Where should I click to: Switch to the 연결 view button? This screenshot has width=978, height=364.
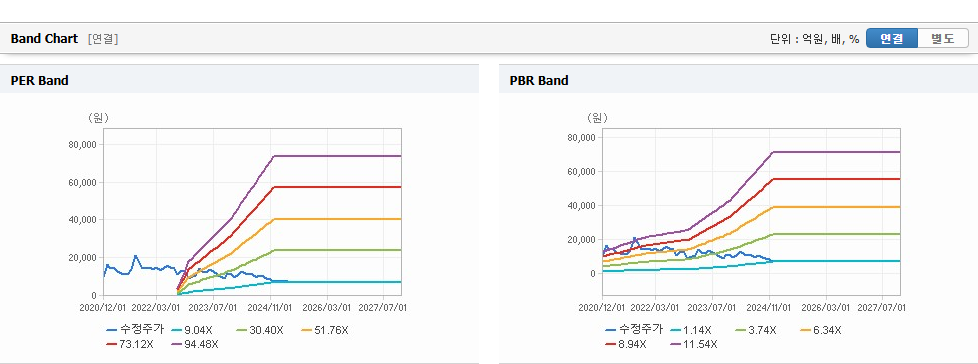point(892,39)
